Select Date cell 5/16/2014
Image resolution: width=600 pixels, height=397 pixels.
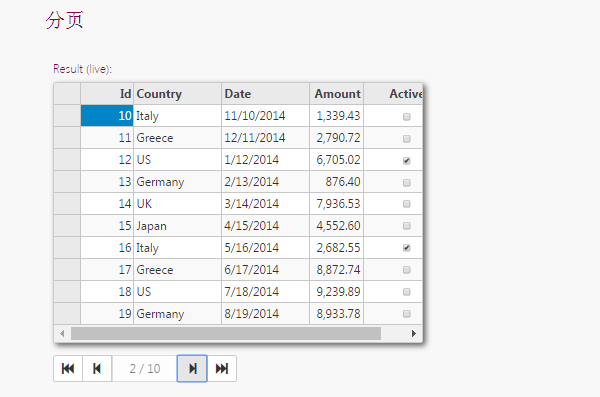click(265, 248)
